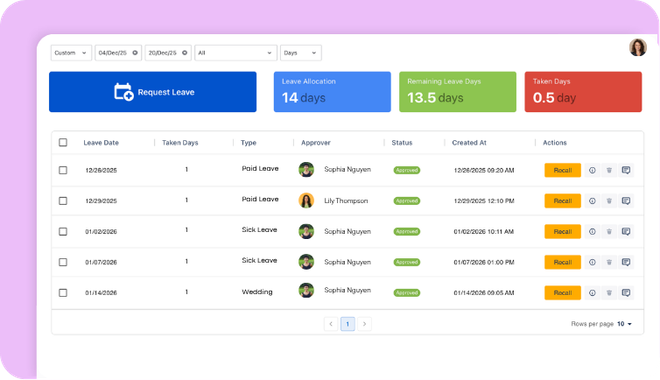Click Lily Thompson's approver avatar
660x380 pixels.
tap(306, 201)
